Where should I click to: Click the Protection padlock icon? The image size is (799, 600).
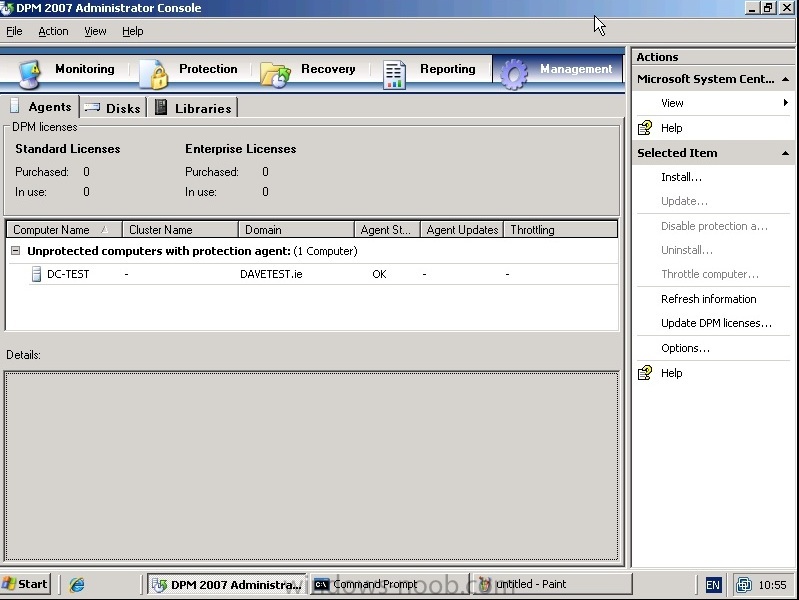point(154,74)
